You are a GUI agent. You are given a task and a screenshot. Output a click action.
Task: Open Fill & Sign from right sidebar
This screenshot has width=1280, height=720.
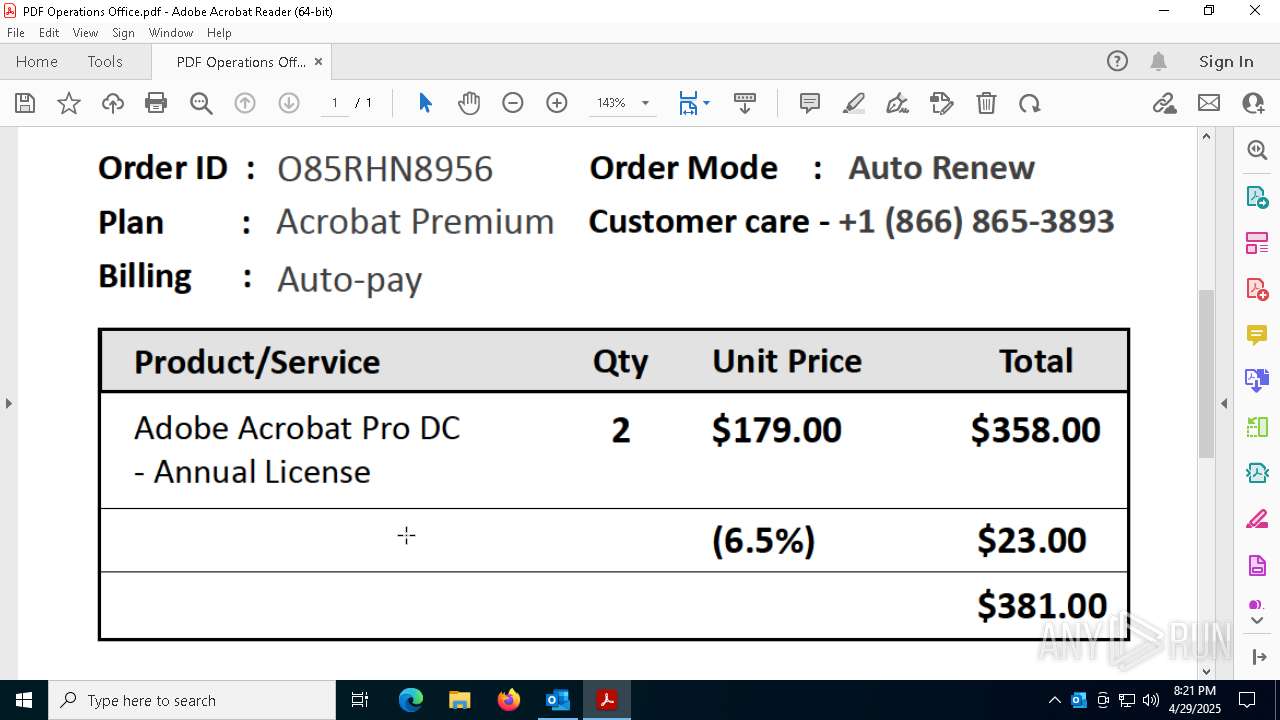[x=1257, y=520]
